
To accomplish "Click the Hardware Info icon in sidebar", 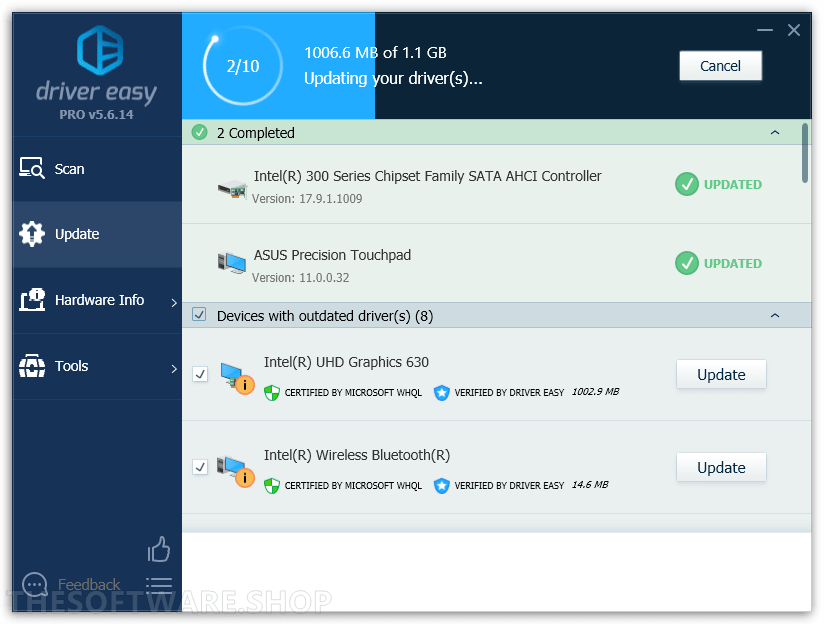I will coord(32,300).
